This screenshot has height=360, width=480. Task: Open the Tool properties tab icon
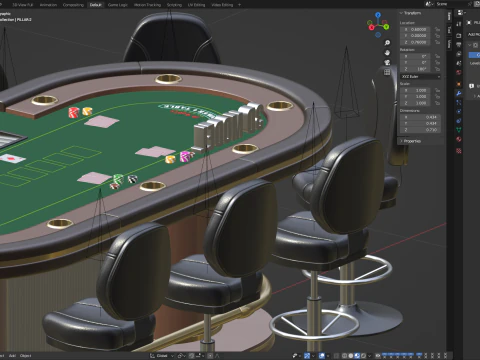click(x=459, y=24)
